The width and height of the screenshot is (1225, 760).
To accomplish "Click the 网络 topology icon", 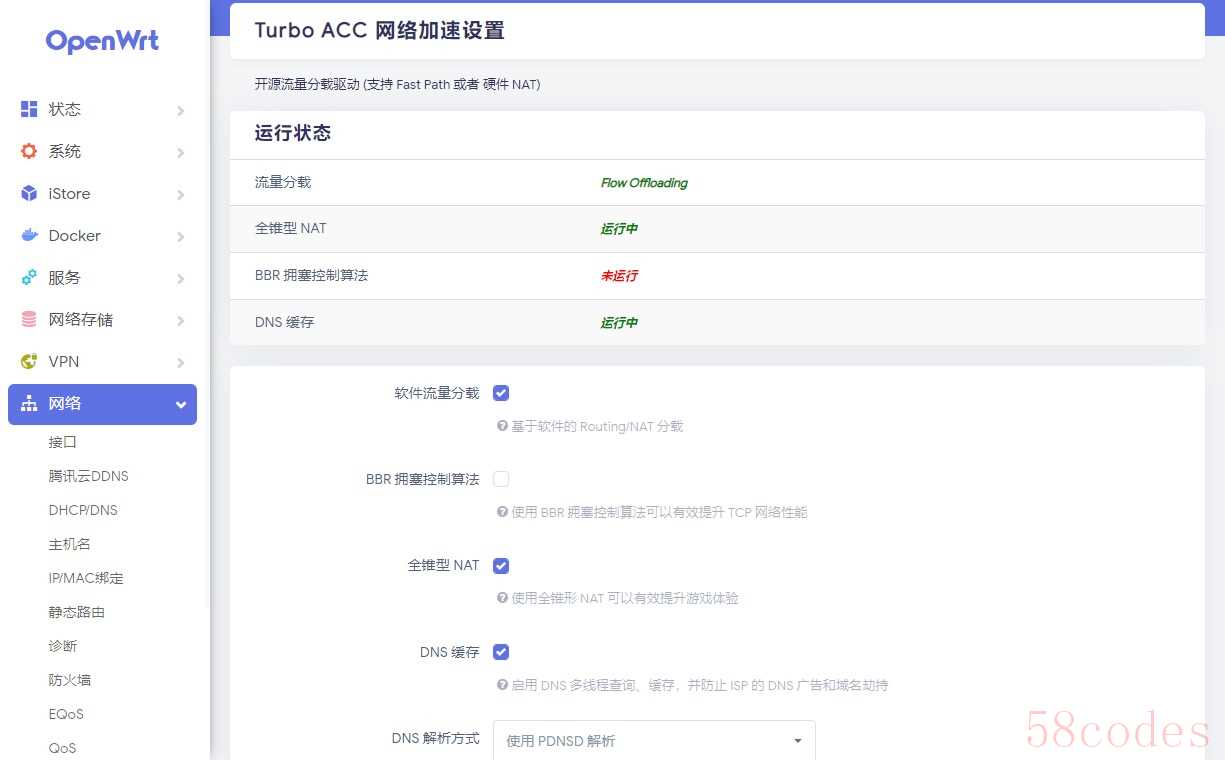I will pyautogui.click(x=29, y=404).
